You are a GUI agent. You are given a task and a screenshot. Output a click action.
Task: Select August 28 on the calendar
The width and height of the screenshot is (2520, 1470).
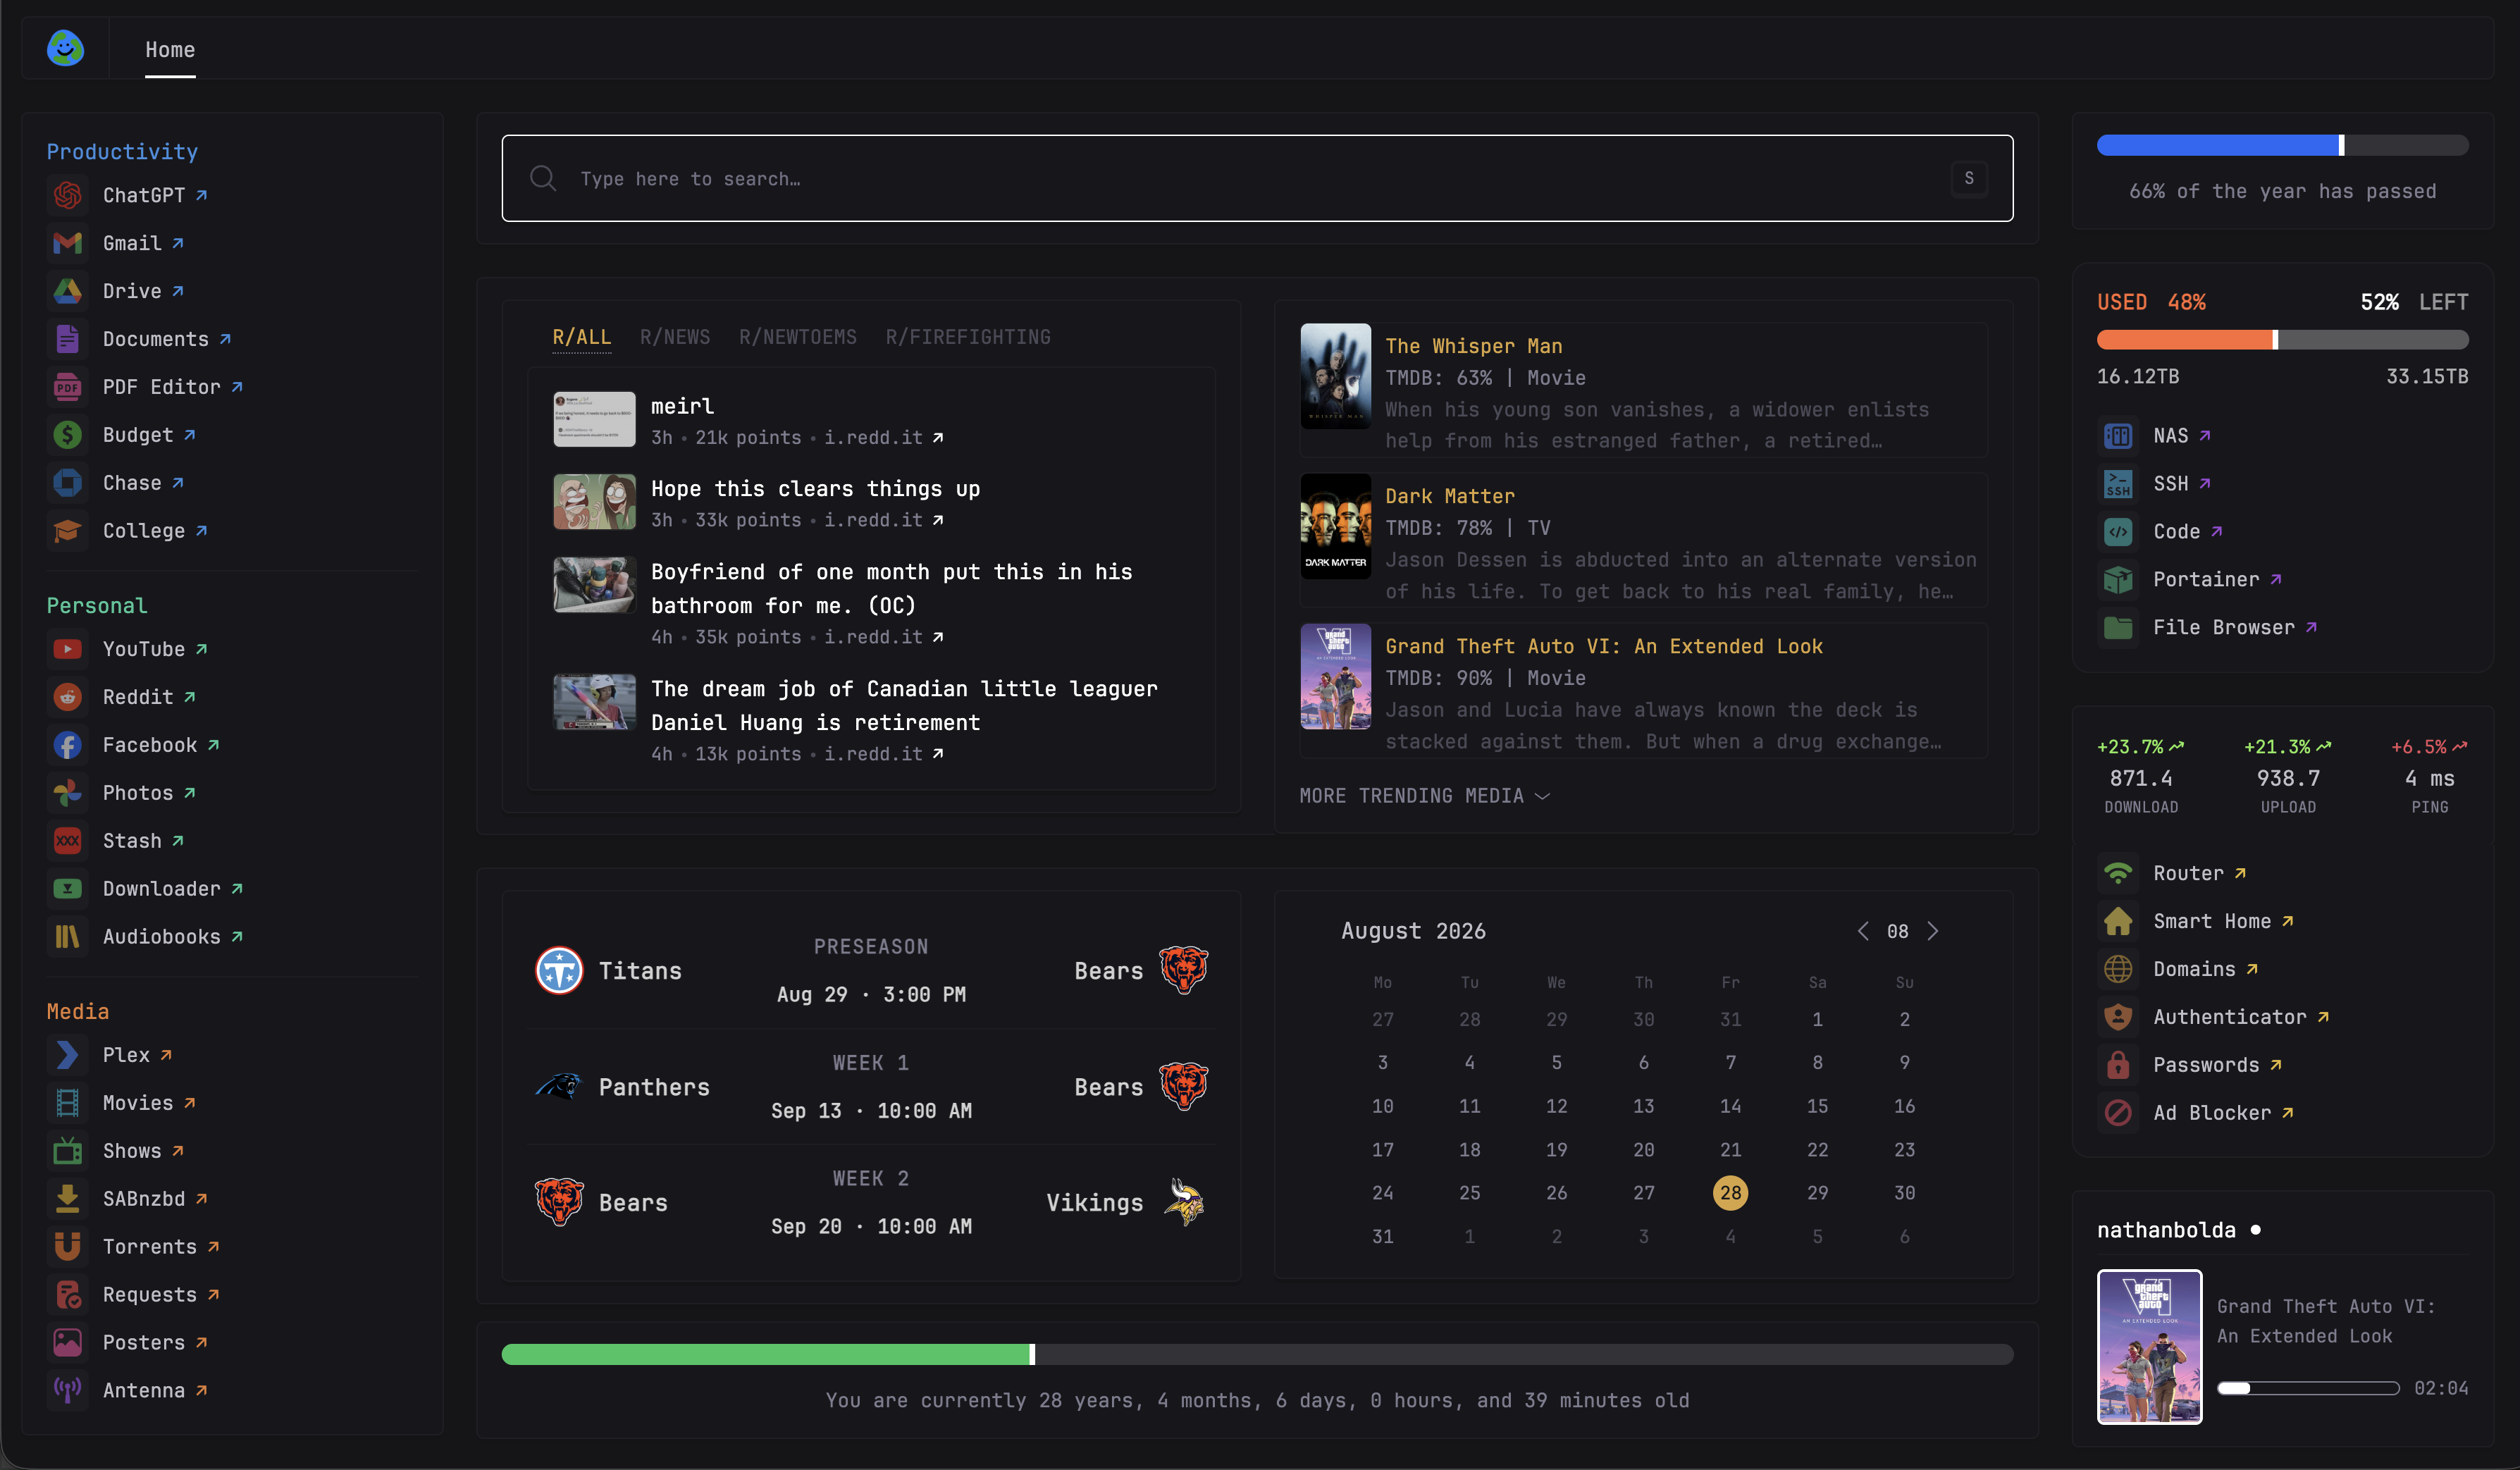click(1730, 1193)
